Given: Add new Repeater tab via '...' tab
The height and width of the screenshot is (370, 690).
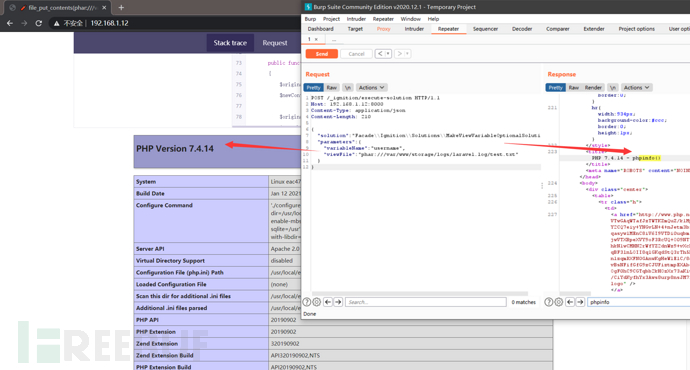Looking at the screenshot, I should (334, 40).
